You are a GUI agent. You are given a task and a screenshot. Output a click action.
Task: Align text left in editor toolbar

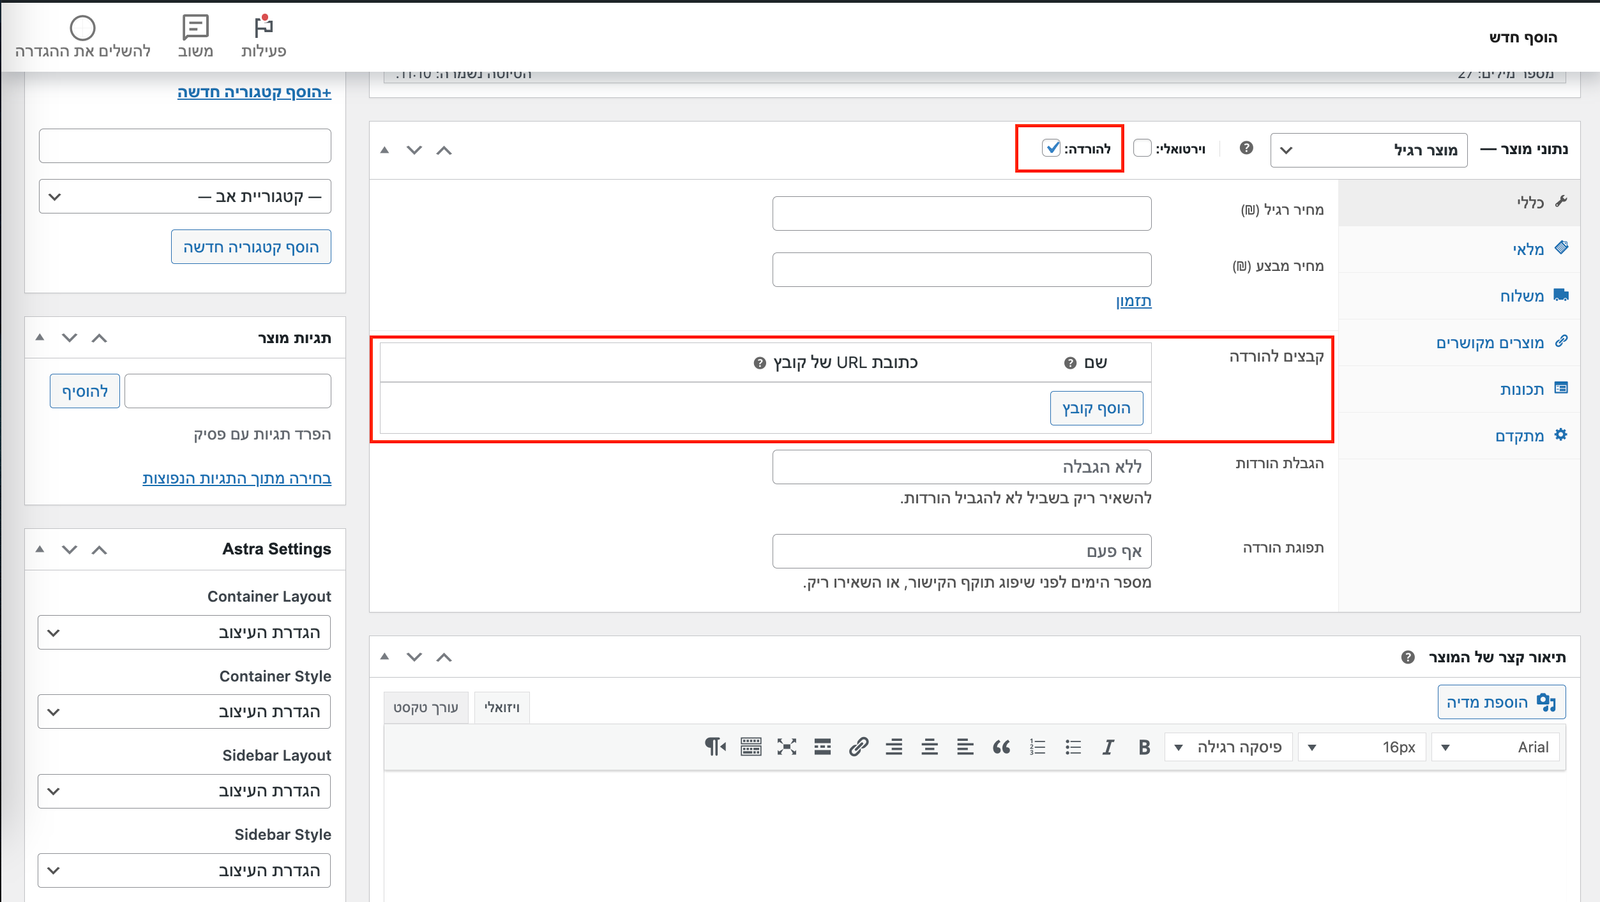click(965, 747)
